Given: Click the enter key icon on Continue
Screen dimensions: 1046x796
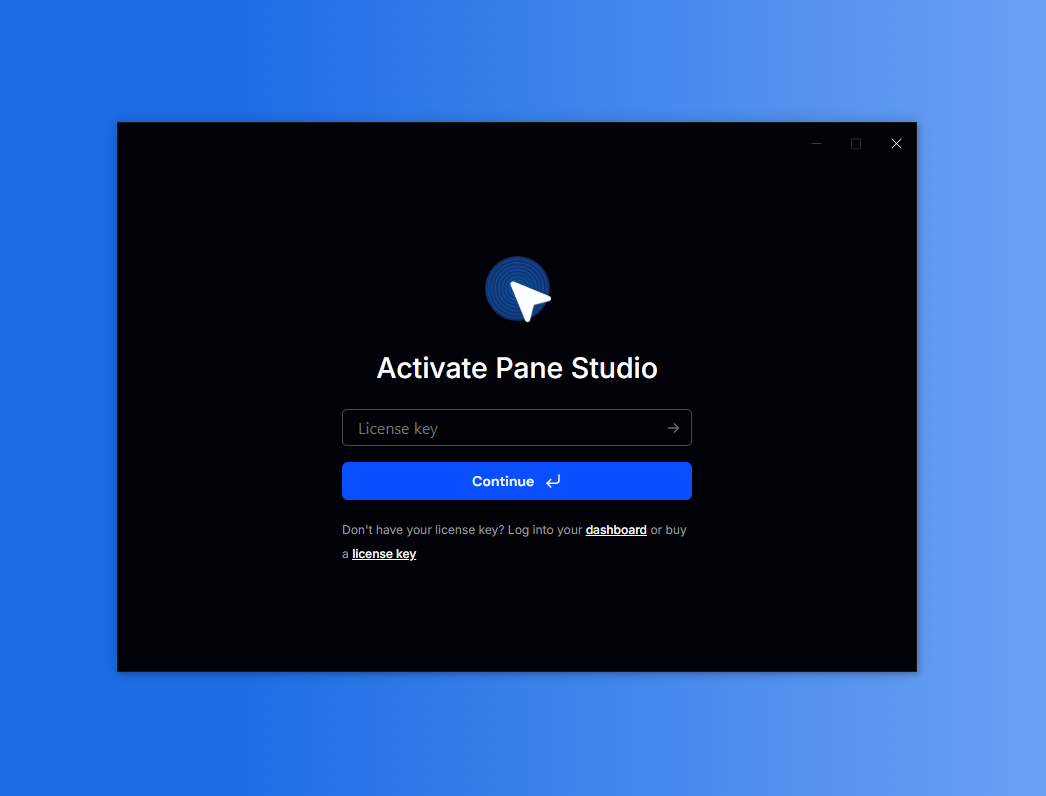Looking at the screenshot, I should tap(553, 481).
